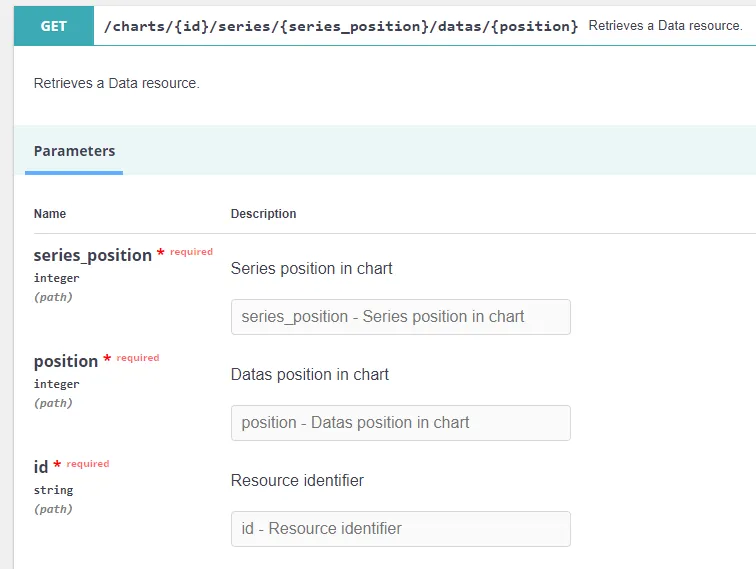The width and height of the screenshot is (756, 569).
Task: Click the body description 'Retrieves a Data resource.'
Action: [x=117, y=83]
